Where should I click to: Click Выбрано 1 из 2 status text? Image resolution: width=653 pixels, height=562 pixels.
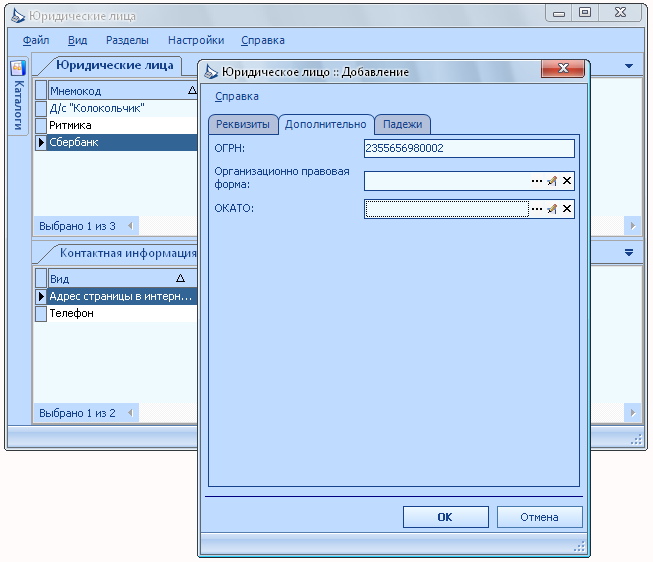pos(77,413)
